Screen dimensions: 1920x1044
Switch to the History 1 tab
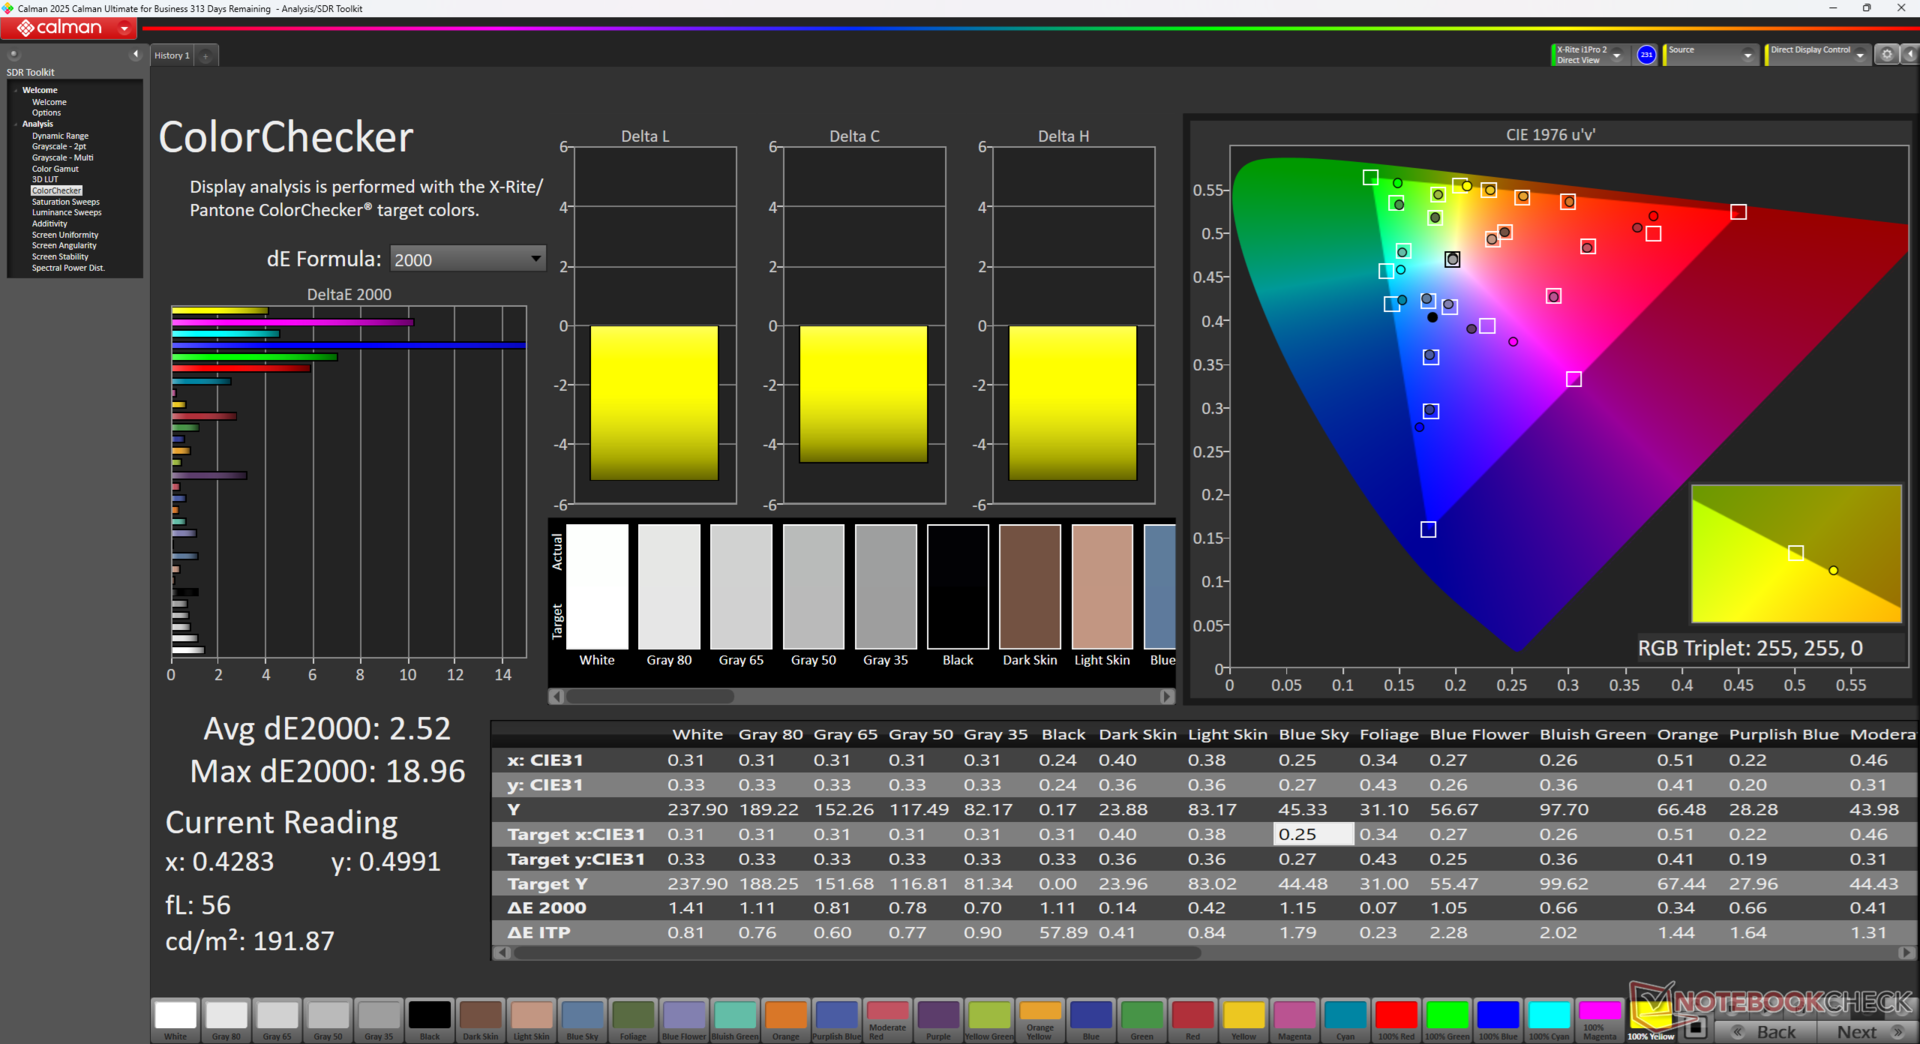pos(171,56)
